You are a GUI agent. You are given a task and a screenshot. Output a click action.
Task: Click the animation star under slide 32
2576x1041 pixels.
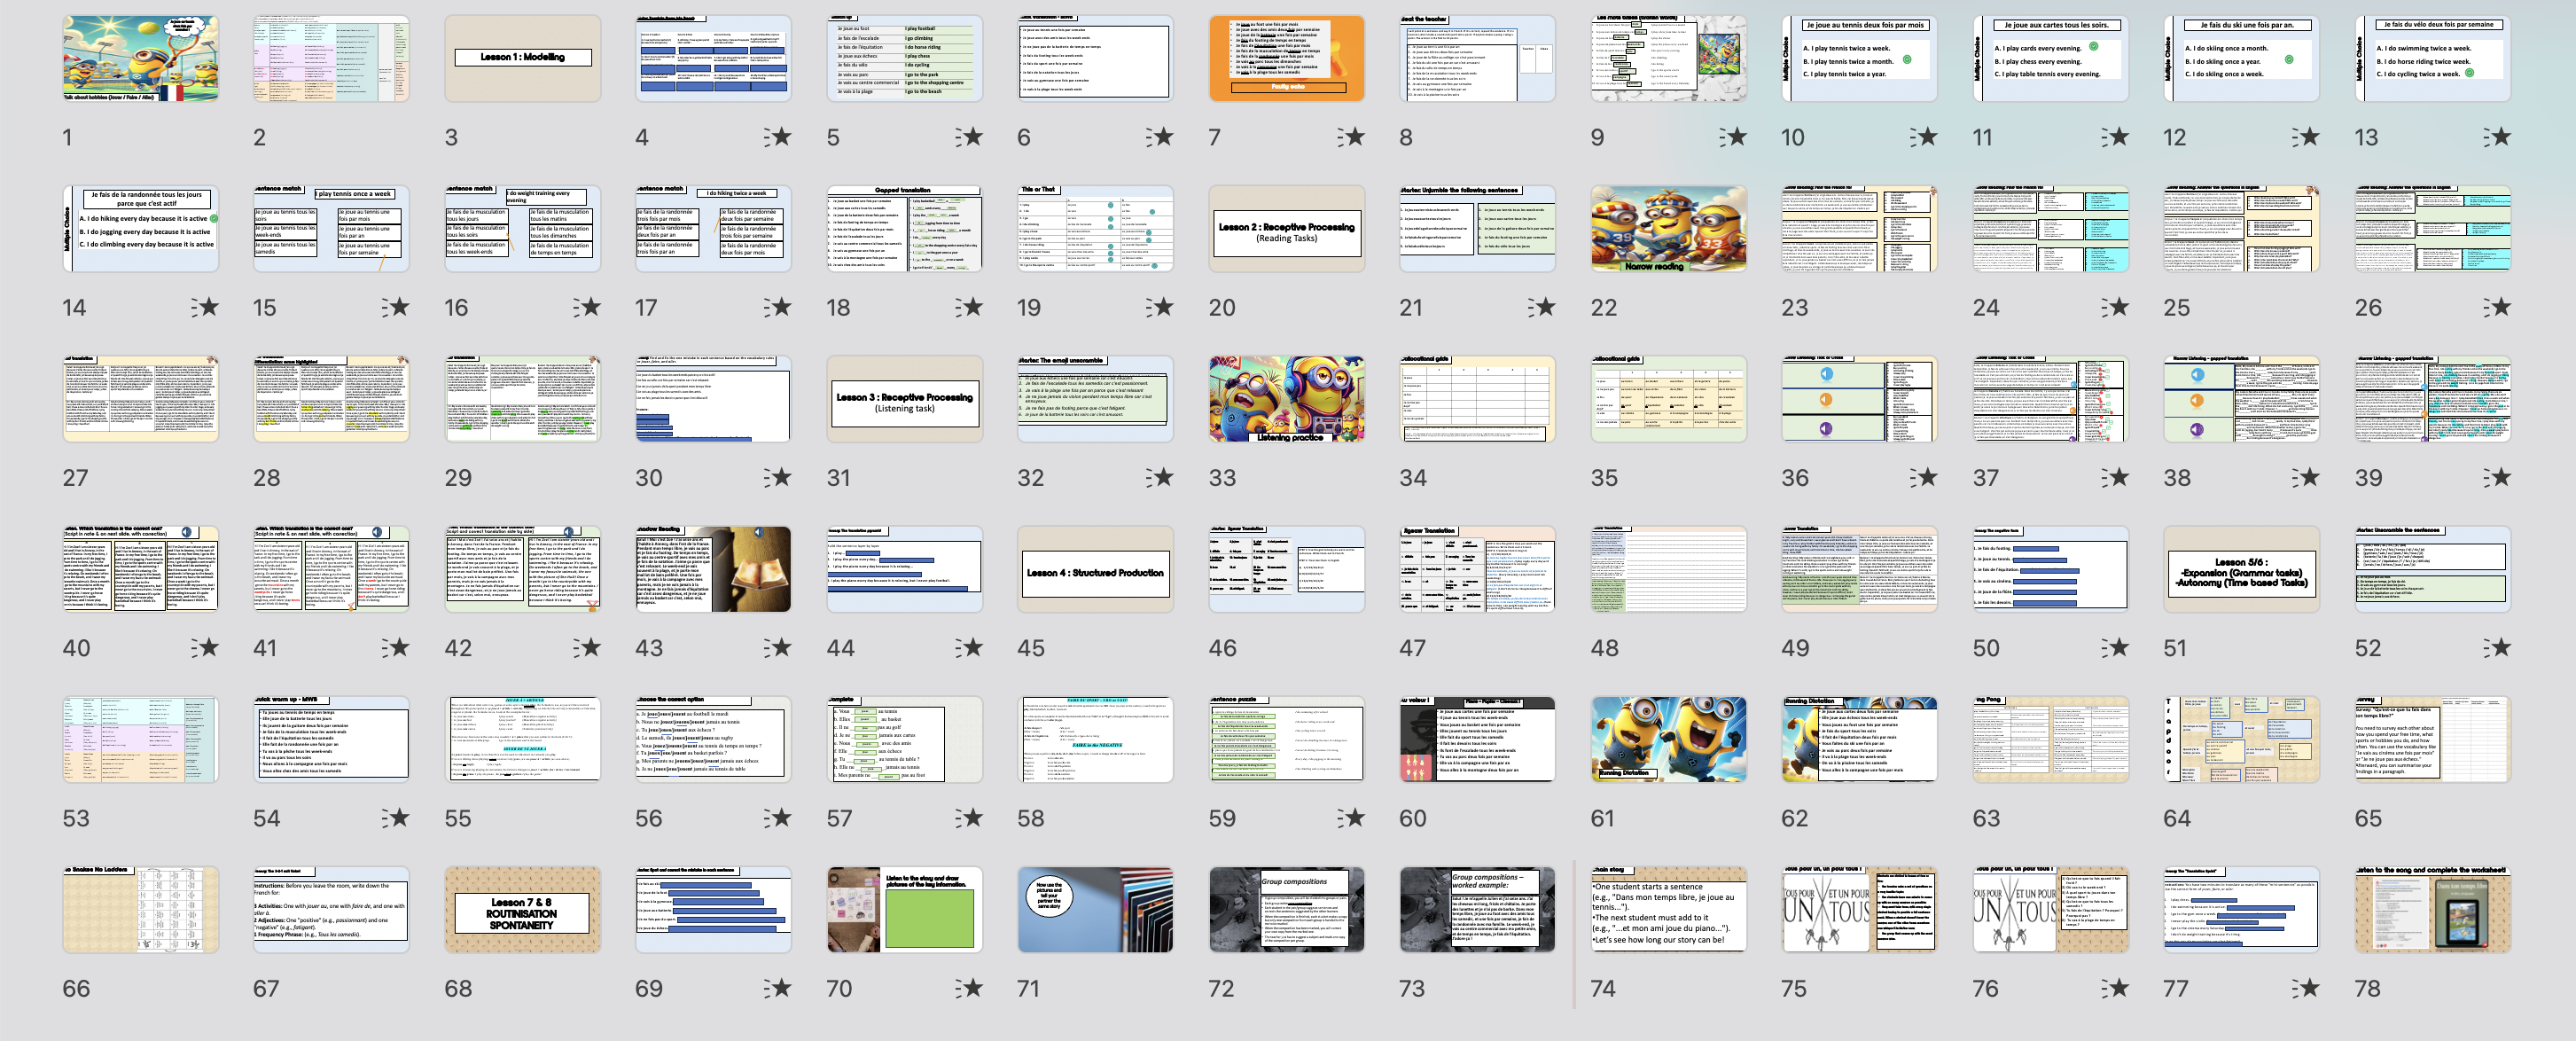point(1160,477)
